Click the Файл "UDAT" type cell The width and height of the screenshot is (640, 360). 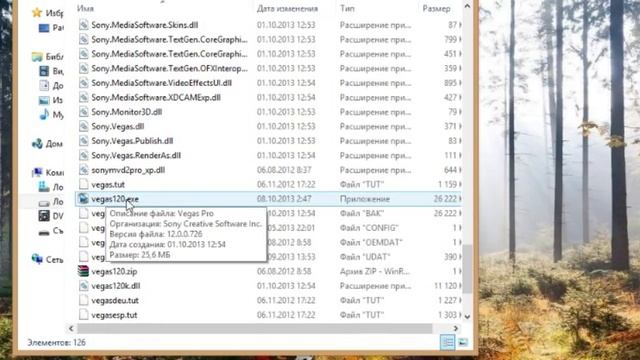point(365,257)
